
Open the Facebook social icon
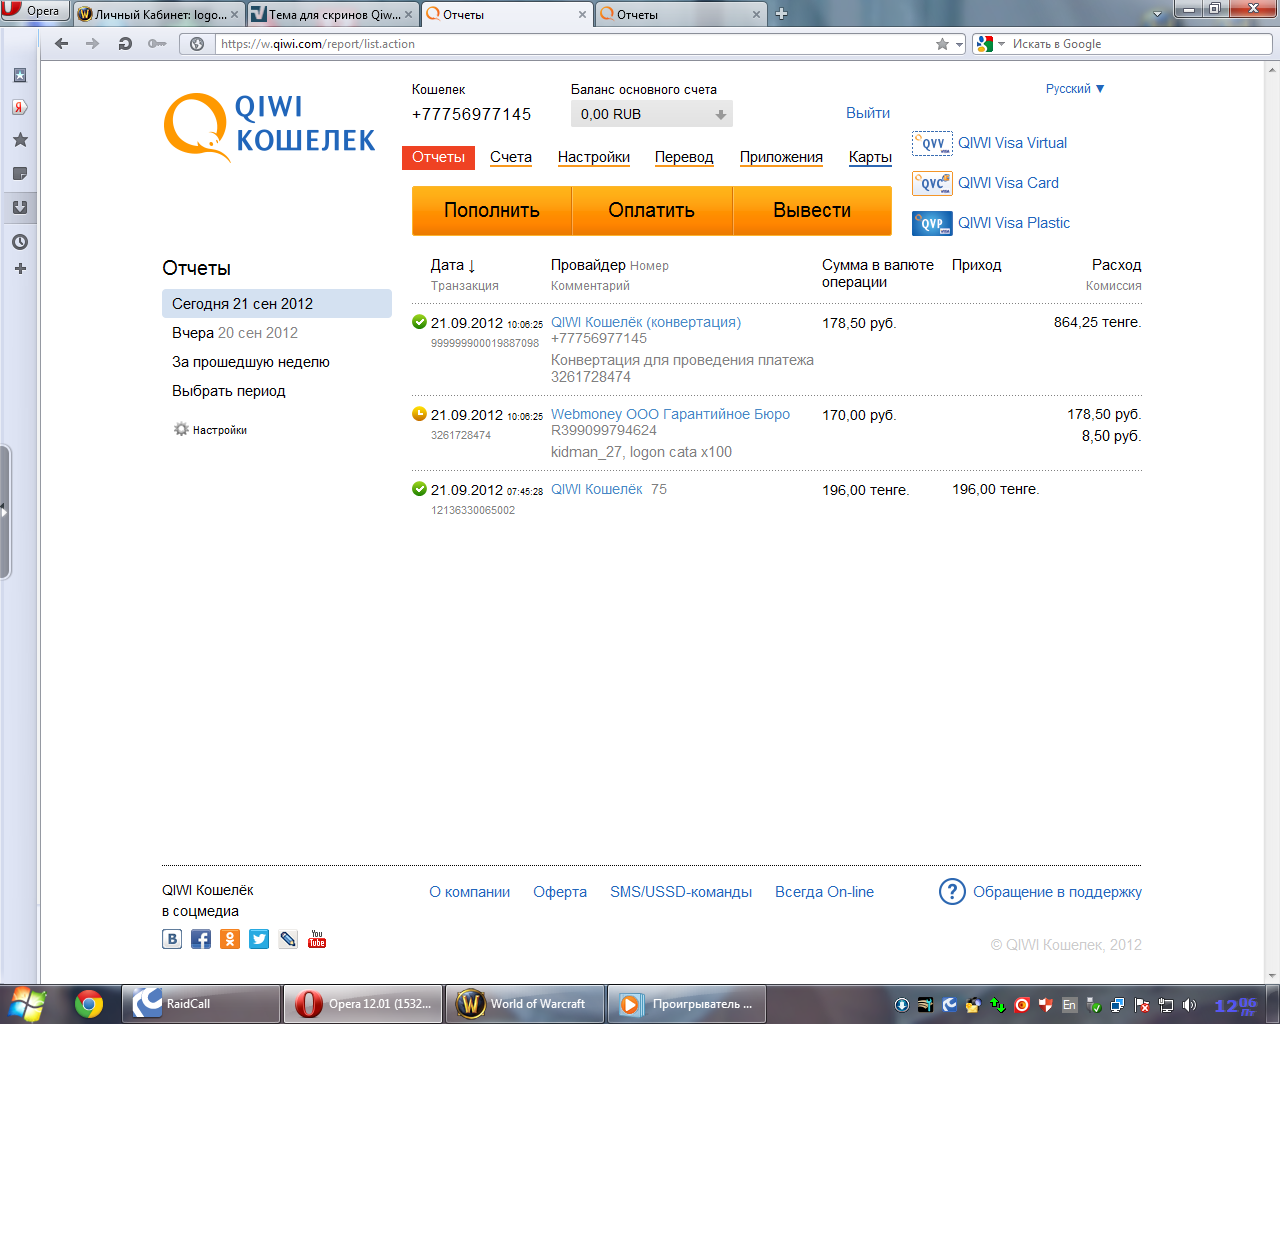tap(201, 939)
